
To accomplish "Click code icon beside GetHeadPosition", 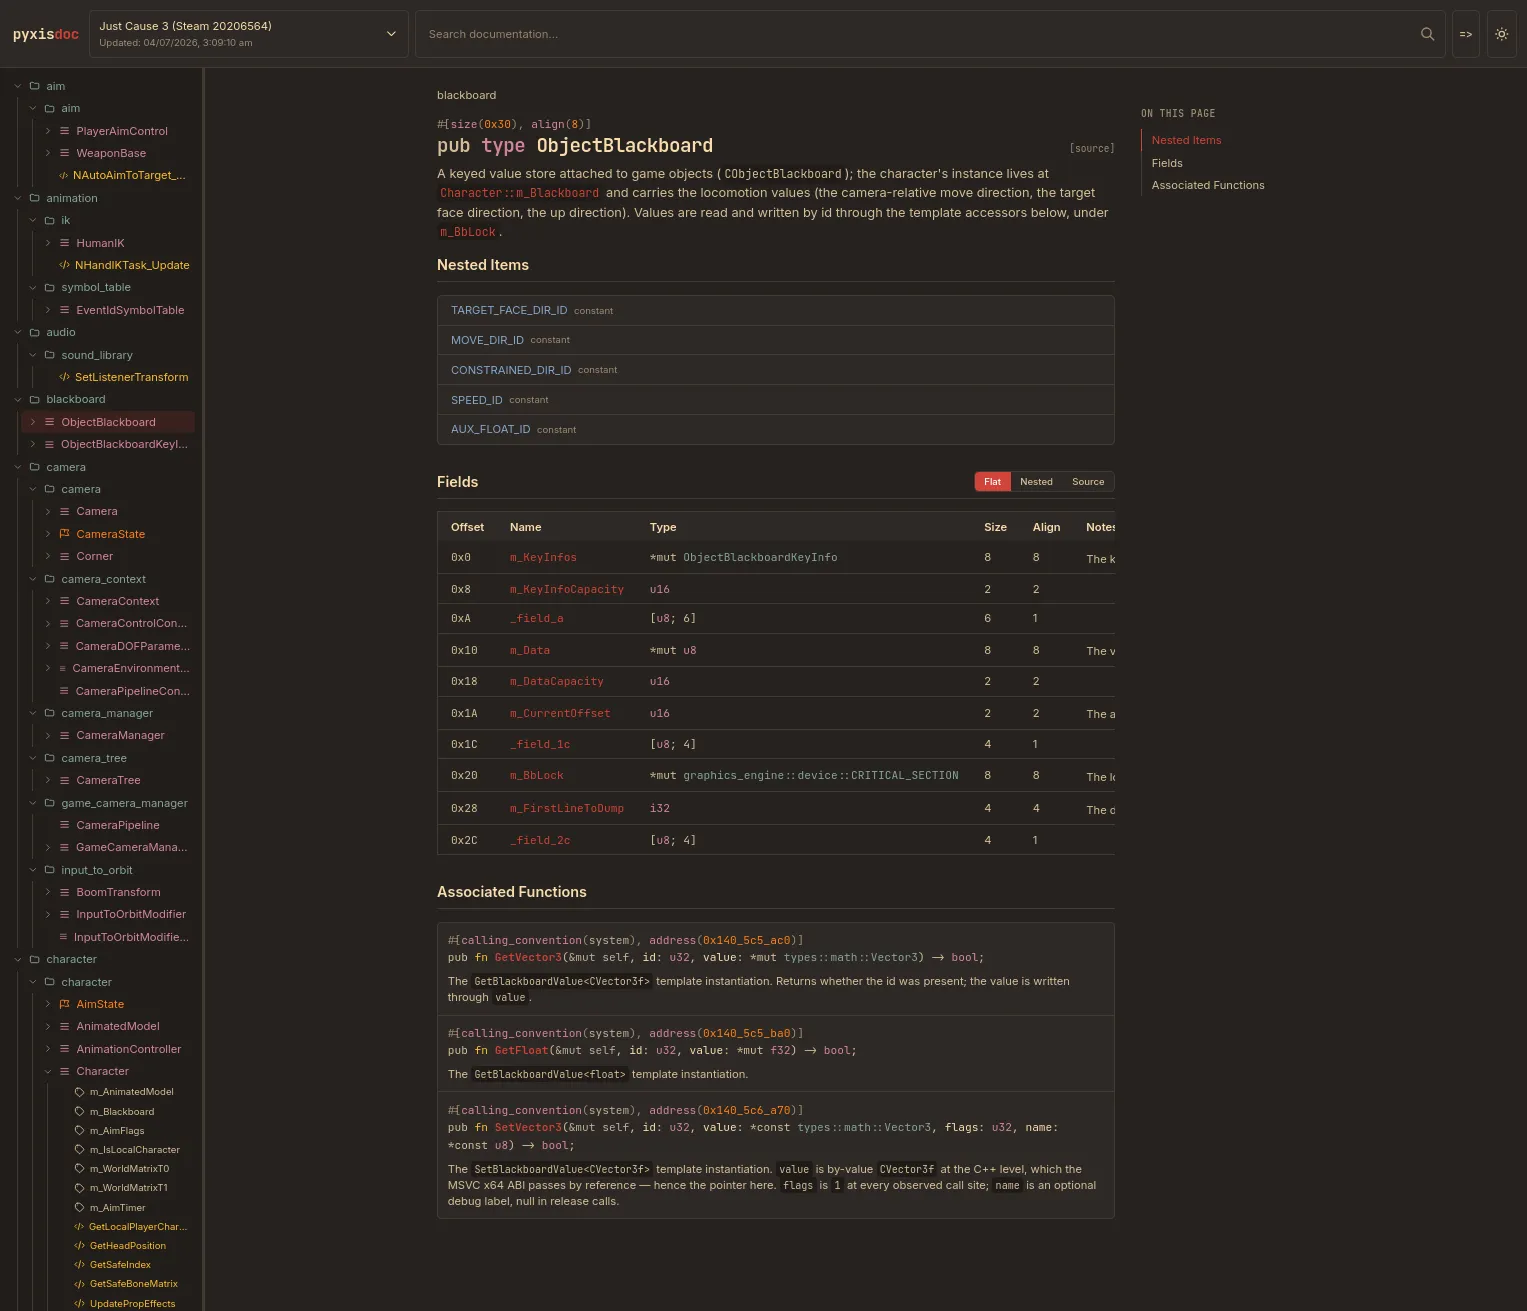I will (x=80, y=1245).
